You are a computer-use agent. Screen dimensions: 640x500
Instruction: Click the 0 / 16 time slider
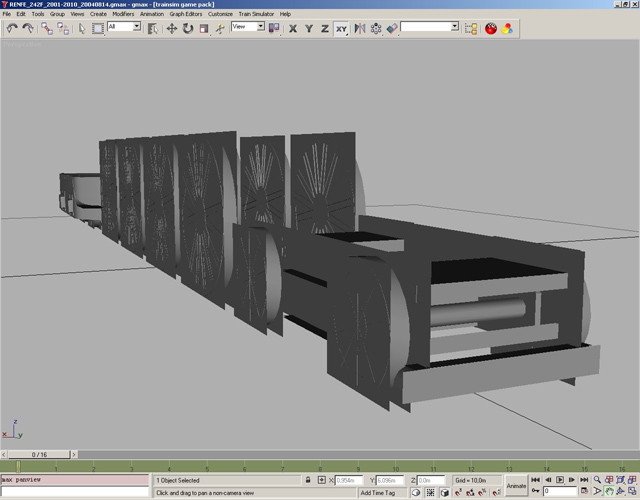(x=39, y=454)
